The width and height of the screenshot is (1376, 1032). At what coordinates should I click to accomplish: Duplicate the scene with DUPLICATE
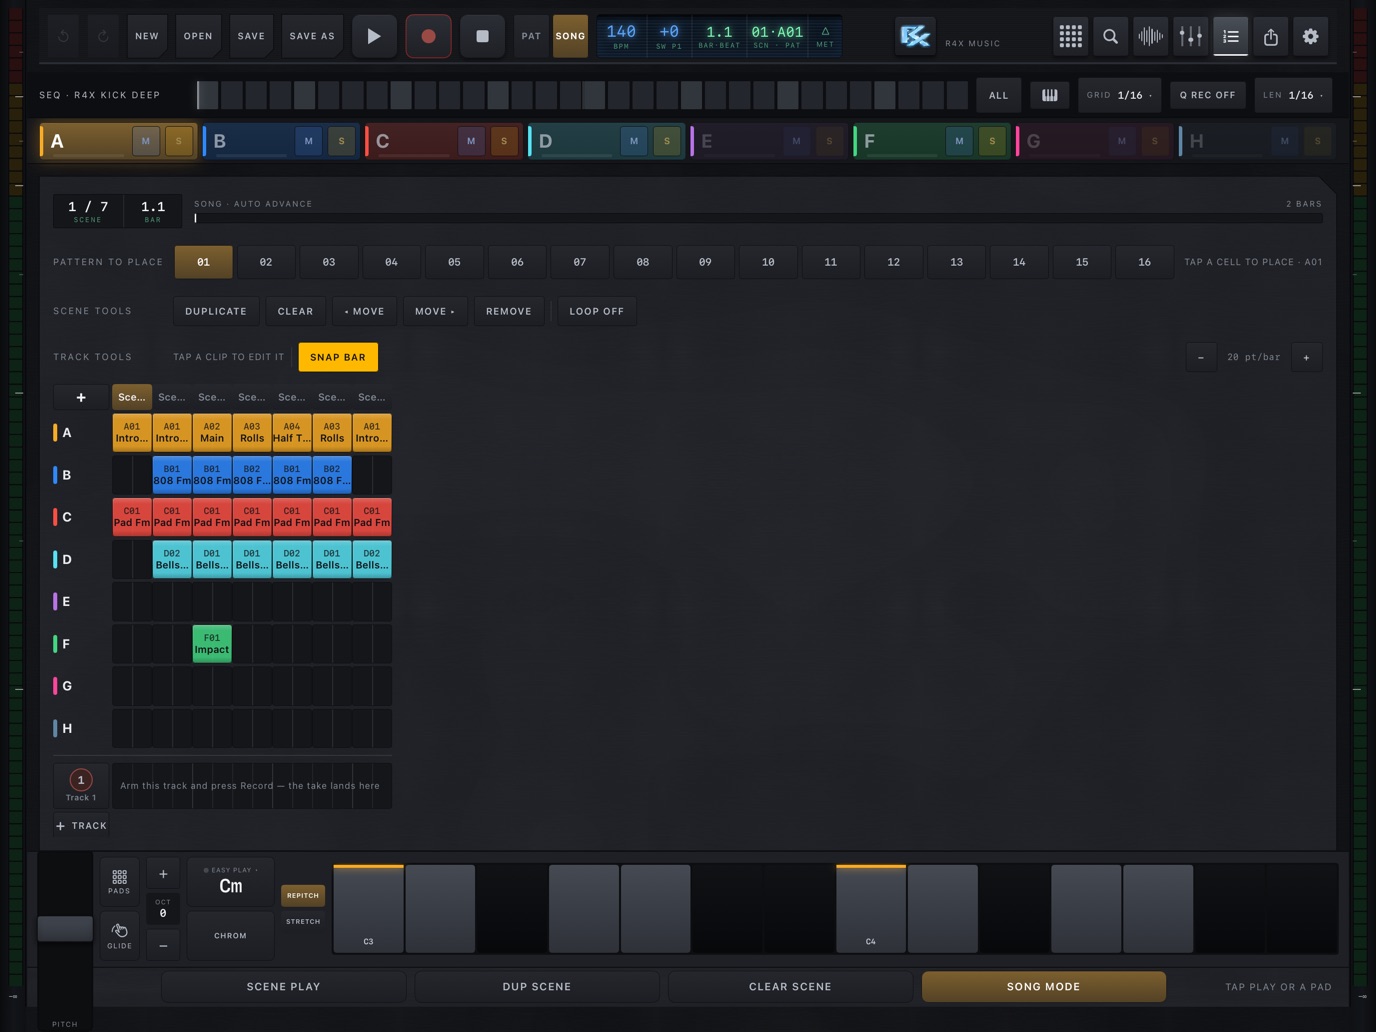tap(216, 311)
